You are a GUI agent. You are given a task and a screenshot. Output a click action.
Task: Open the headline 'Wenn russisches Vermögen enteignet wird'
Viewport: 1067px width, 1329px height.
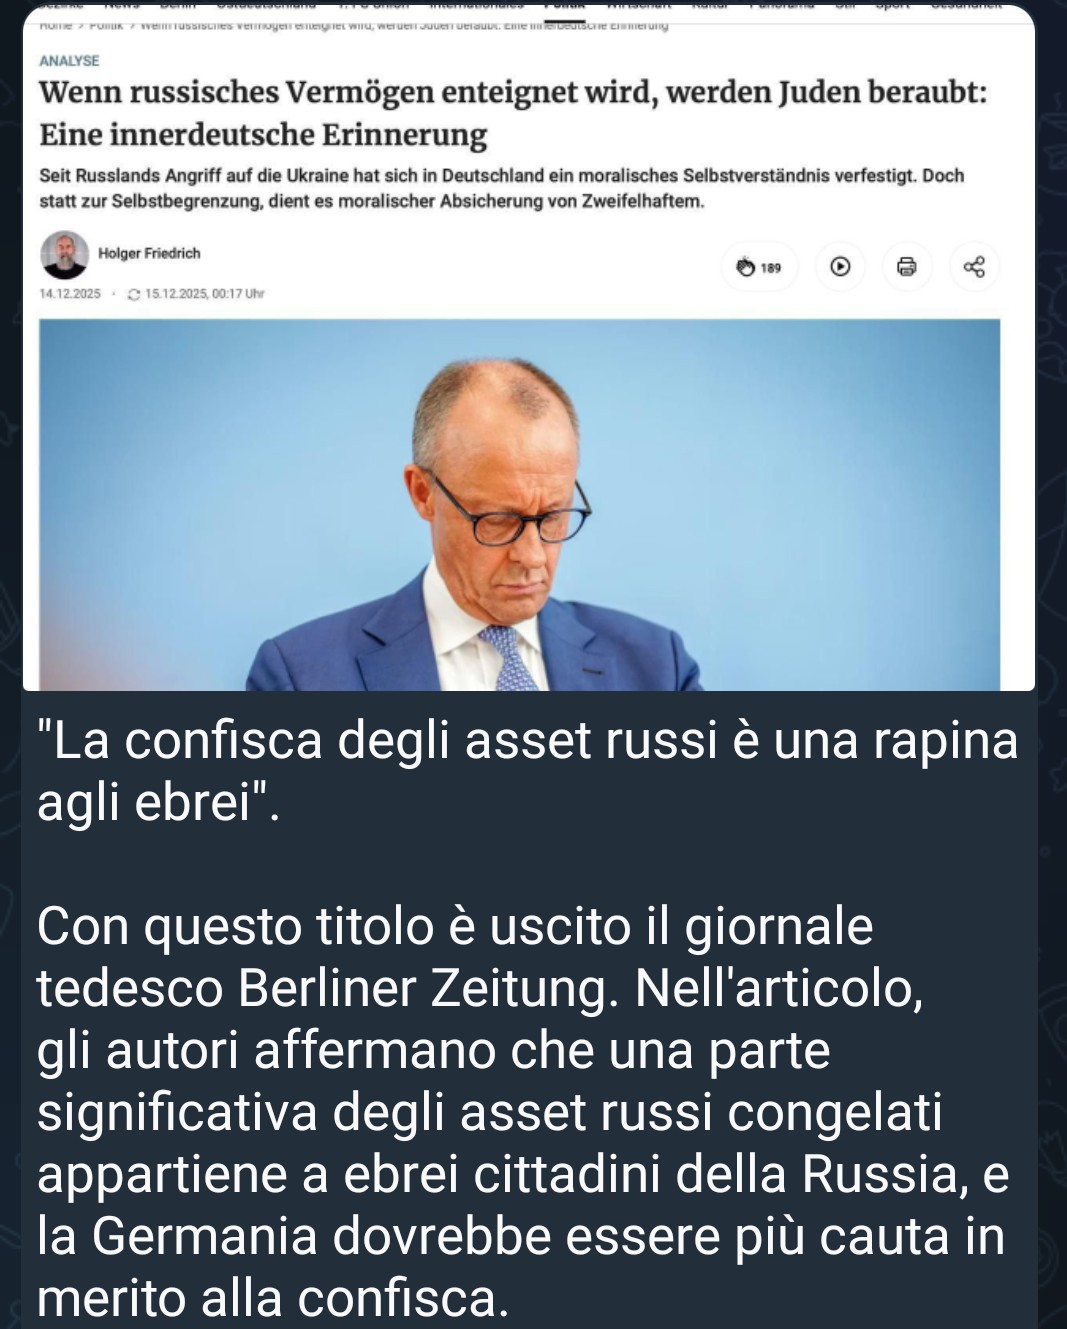[513, 113]
